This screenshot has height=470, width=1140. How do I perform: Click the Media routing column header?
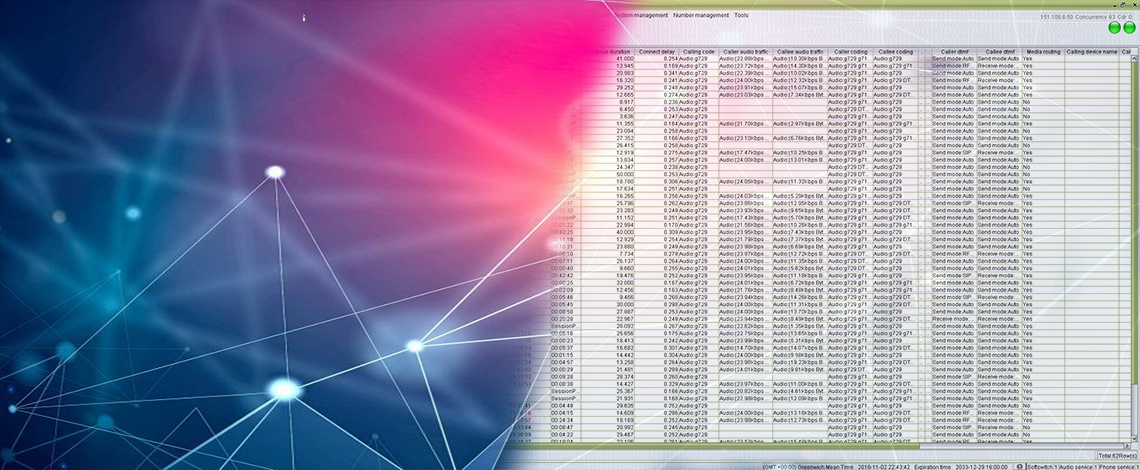1043,52
